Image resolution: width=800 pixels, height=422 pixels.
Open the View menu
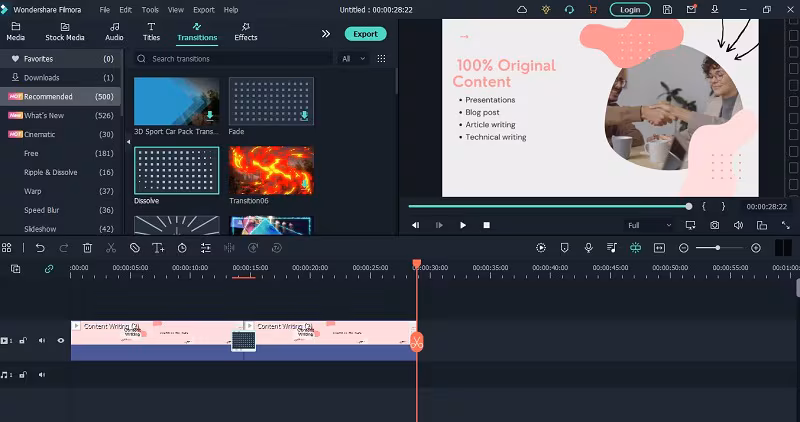tap(176, 10)
